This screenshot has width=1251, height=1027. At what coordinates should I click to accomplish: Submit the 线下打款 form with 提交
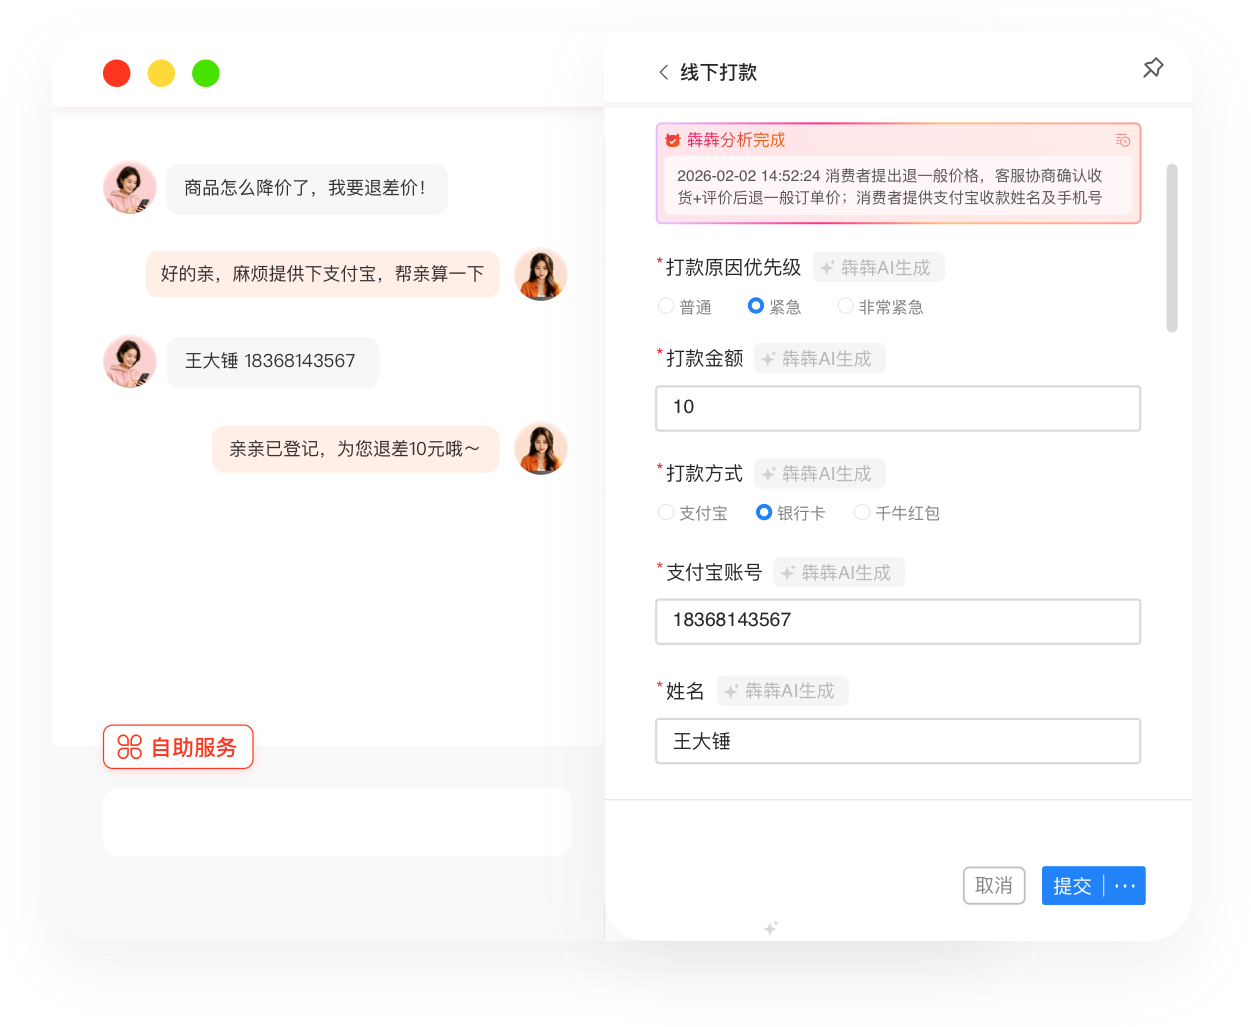(x=1072, y=886)
